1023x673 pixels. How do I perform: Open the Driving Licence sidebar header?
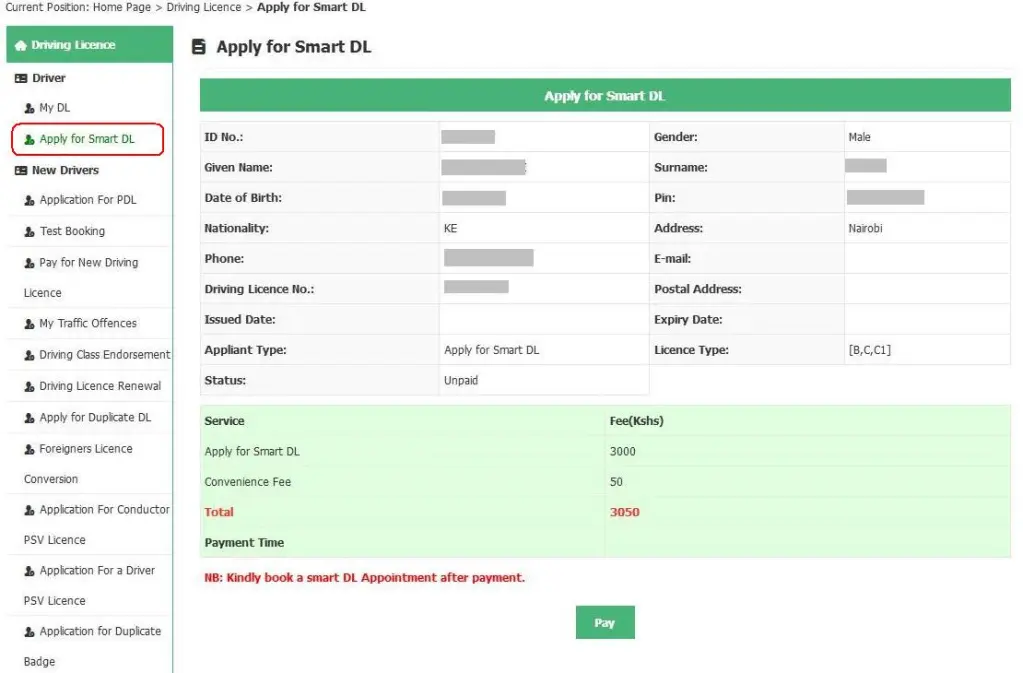click(89, 44)
